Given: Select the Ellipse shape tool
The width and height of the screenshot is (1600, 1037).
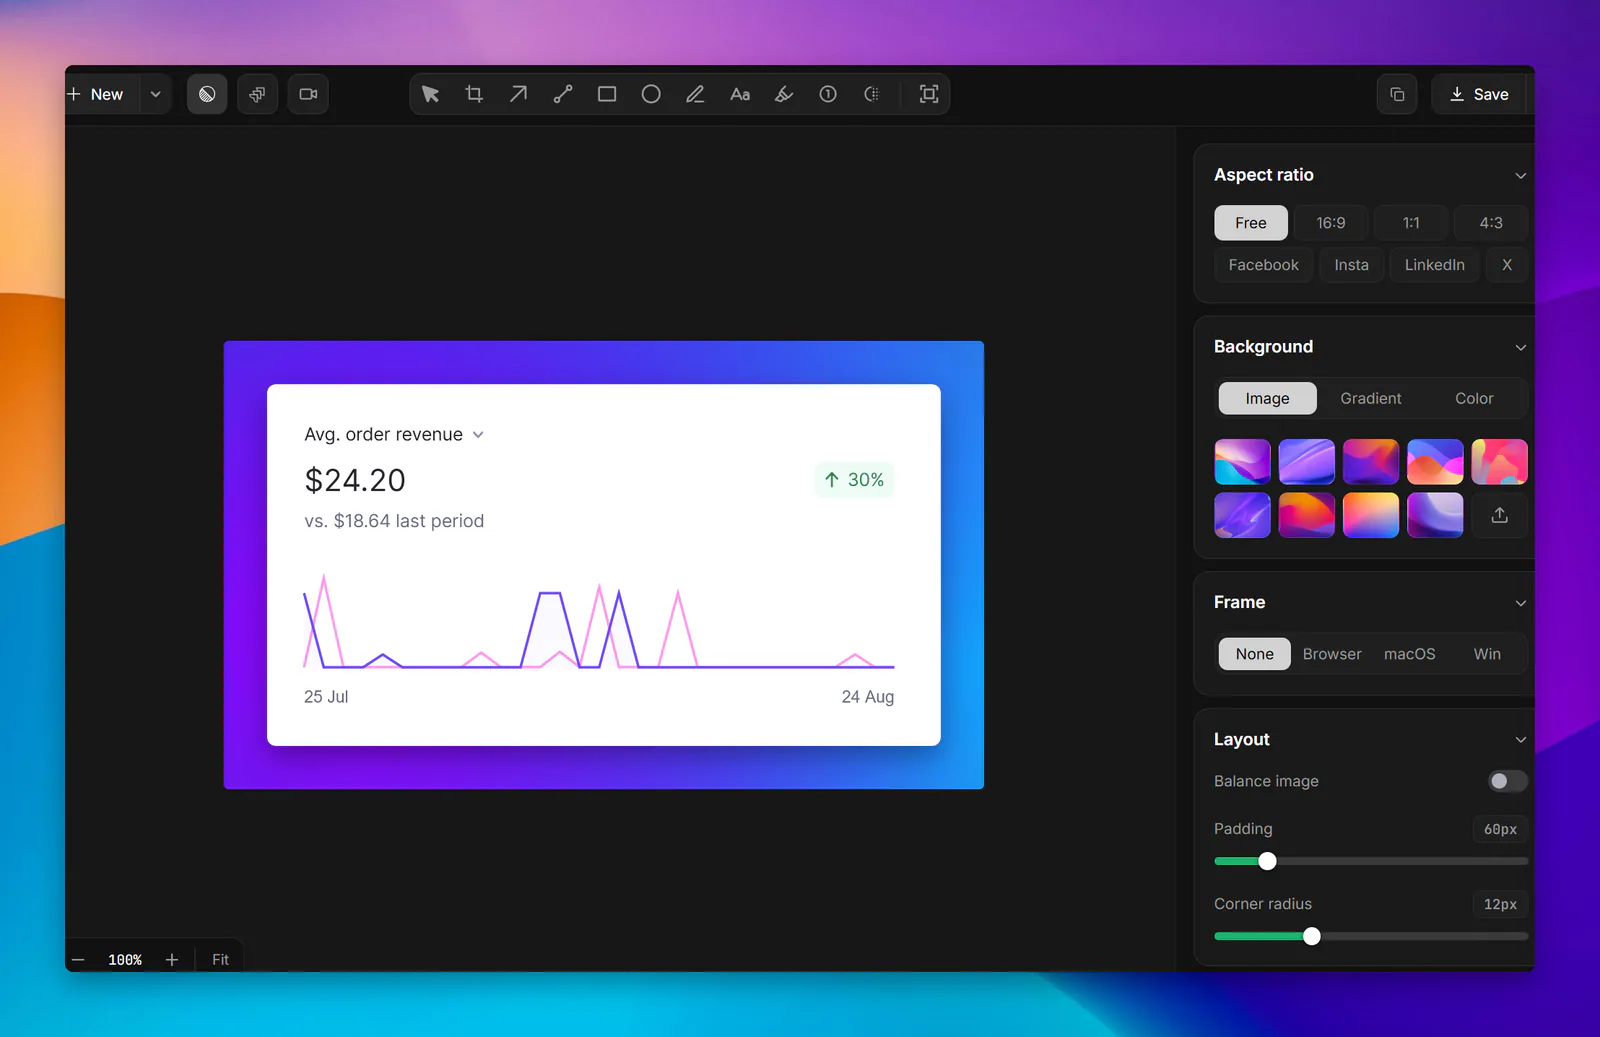Looking at the screenshot, I should click(x=651, y=94).
